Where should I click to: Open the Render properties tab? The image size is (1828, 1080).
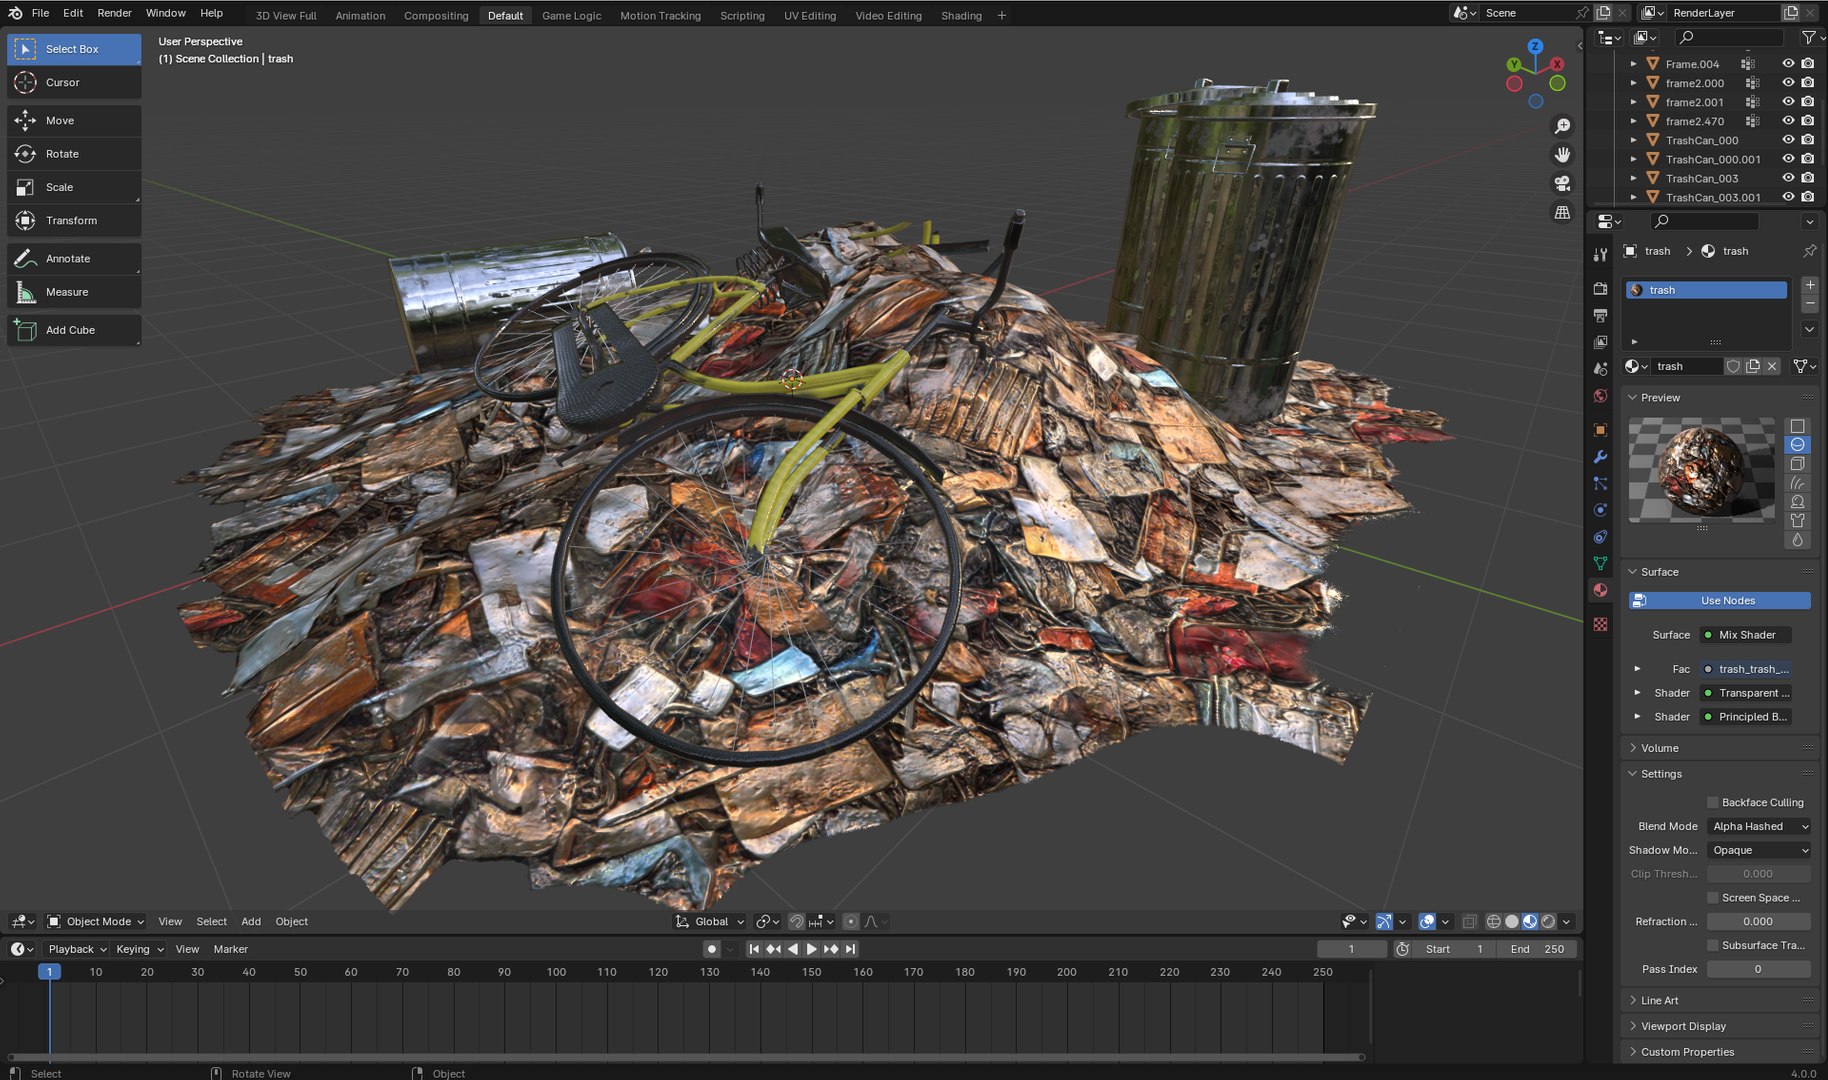tap(1600, 288)
